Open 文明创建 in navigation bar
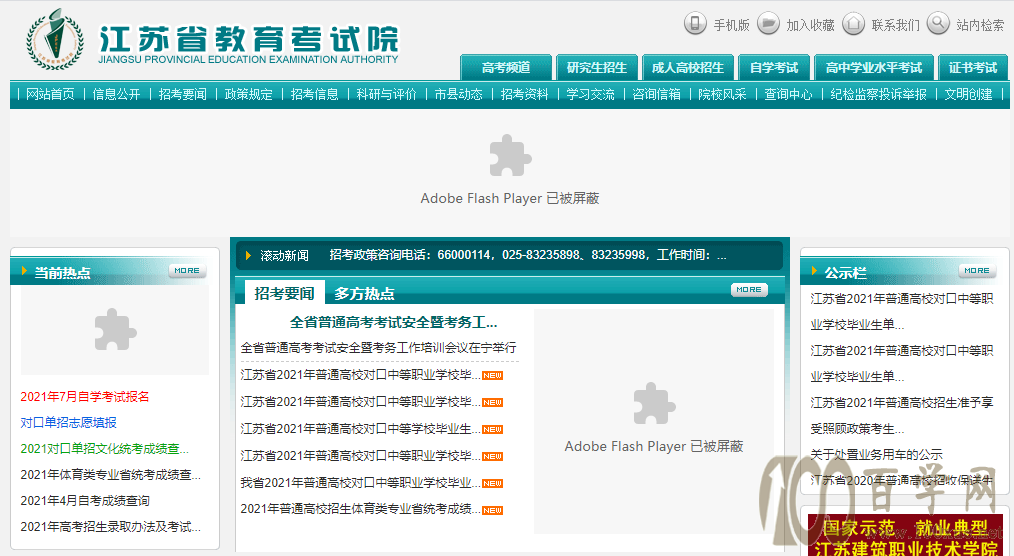Image resolution: width=1014 pixels, height=556 pixels. pyautogui.click(x=968, y=94)
